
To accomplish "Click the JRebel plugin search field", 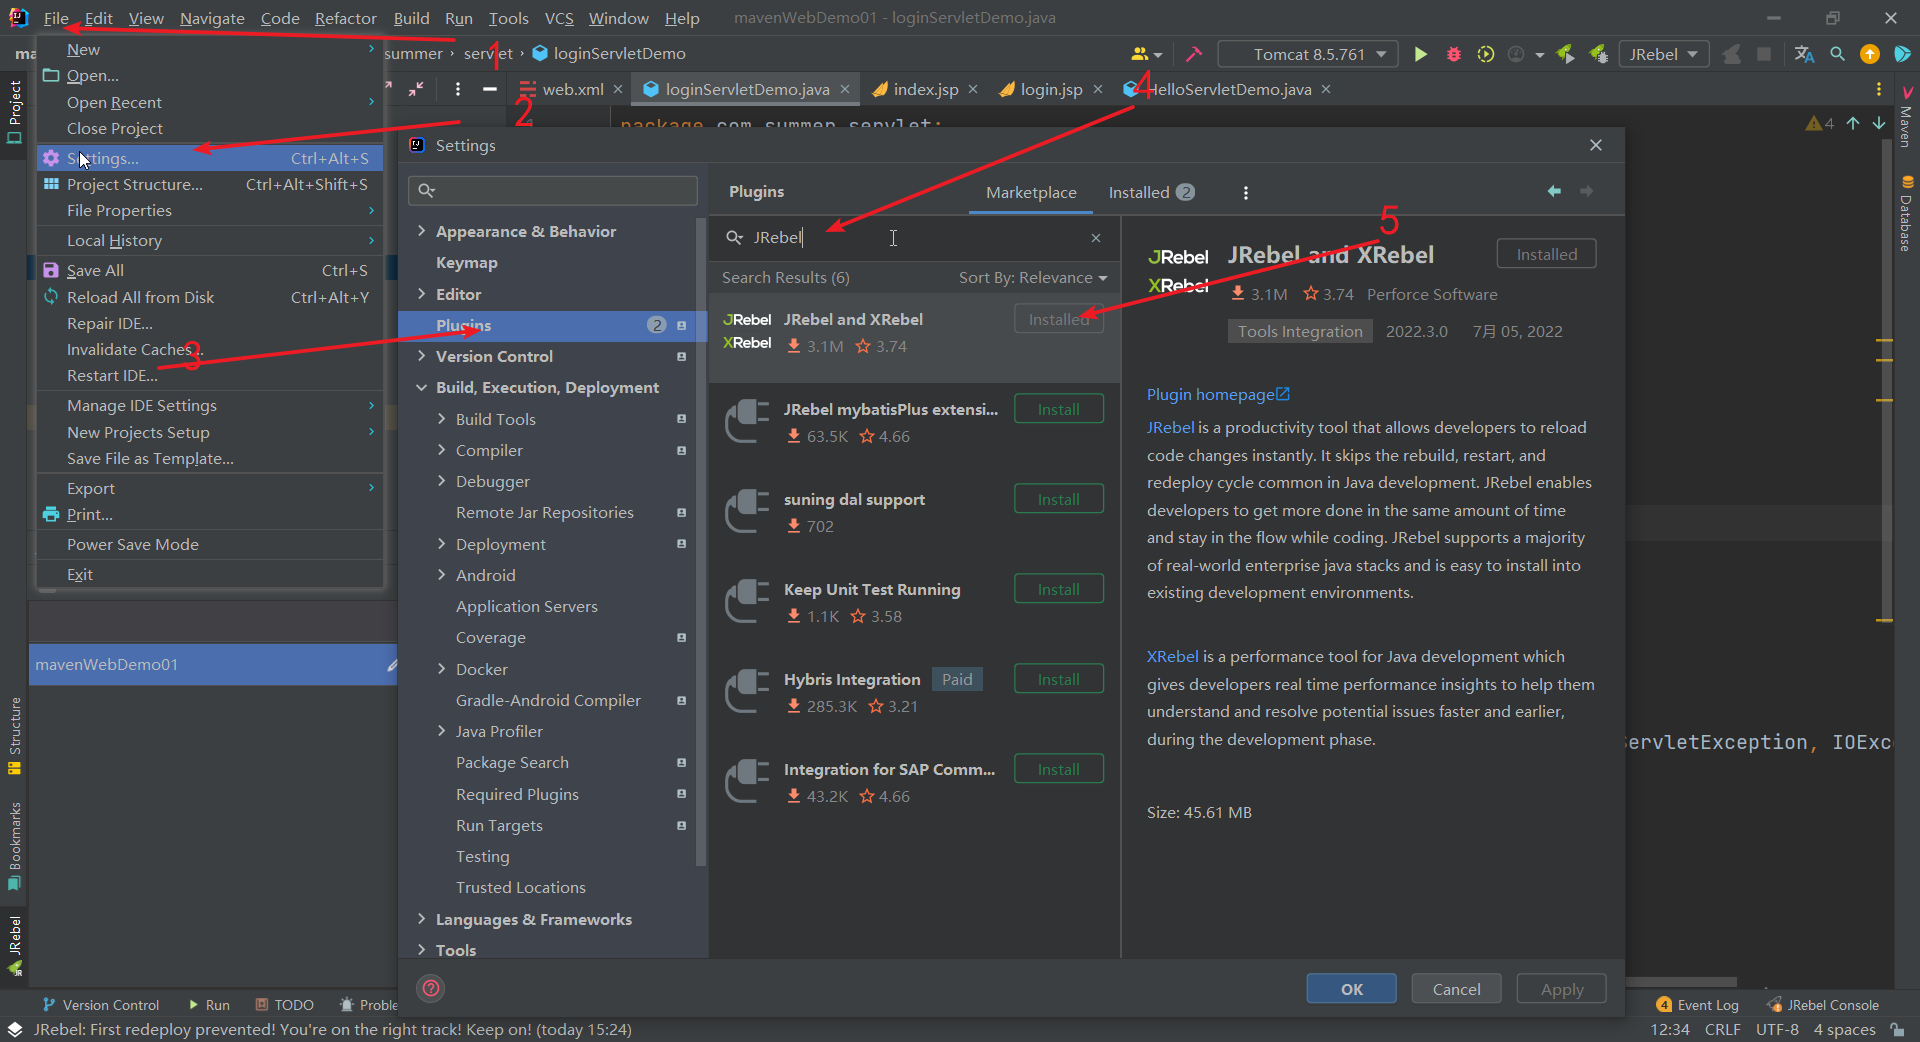I will 914,238.
